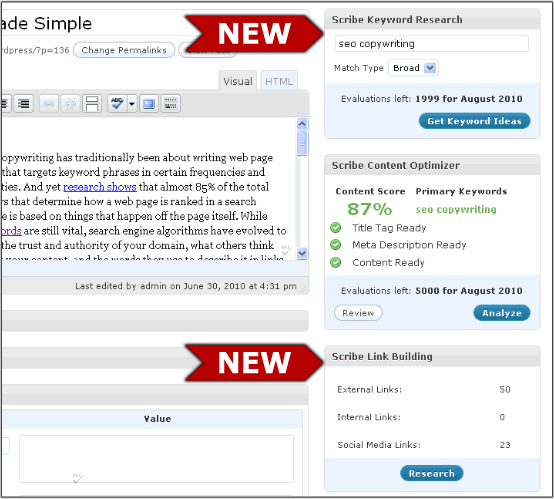Click the insert link chain icon

tap(49, 104)
